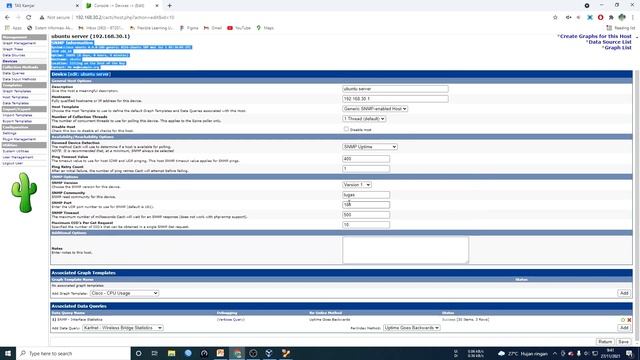Click the Cacti cactus logo
The image size is (640, 360).
pos(24,192)
